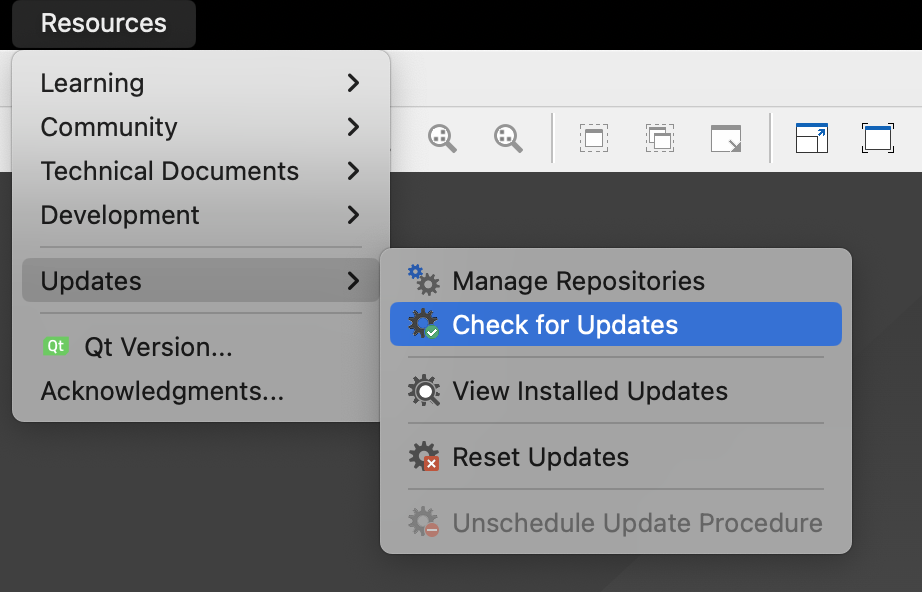Screen dimensions: 922x592
Task: Choose Reset Updates from the submenu
Action: point(540,457)
